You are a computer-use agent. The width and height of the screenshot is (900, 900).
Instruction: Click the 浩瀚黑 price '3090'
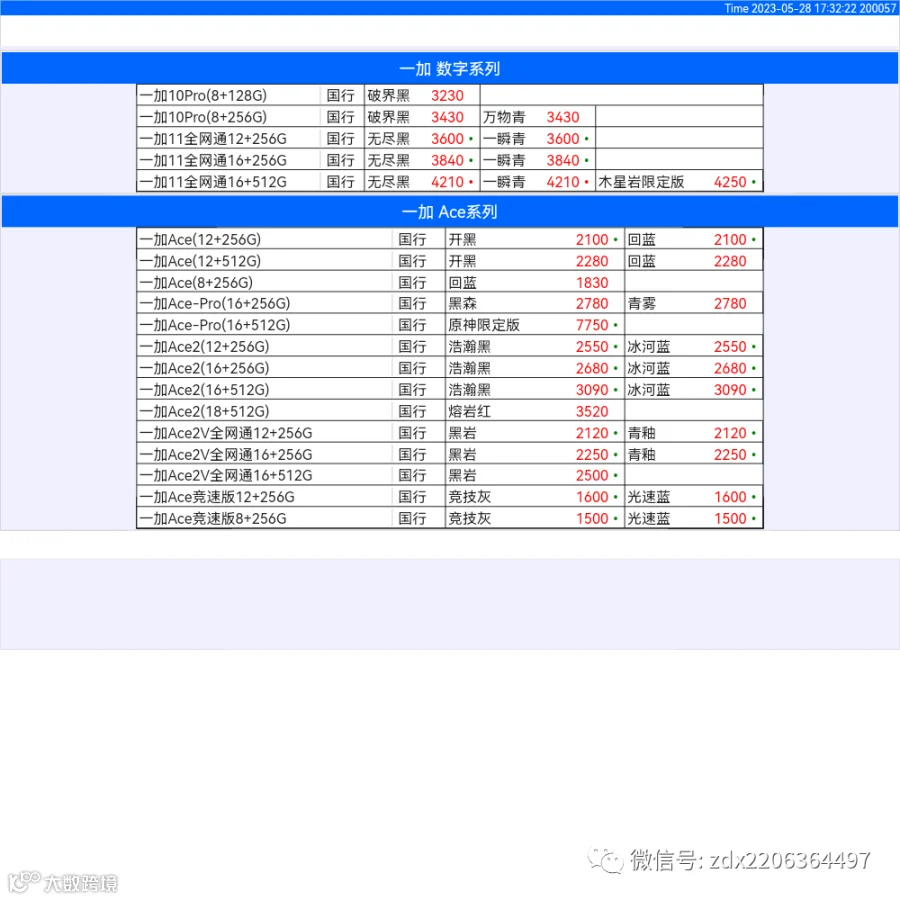pyautogui.click(x=592, y=390)
